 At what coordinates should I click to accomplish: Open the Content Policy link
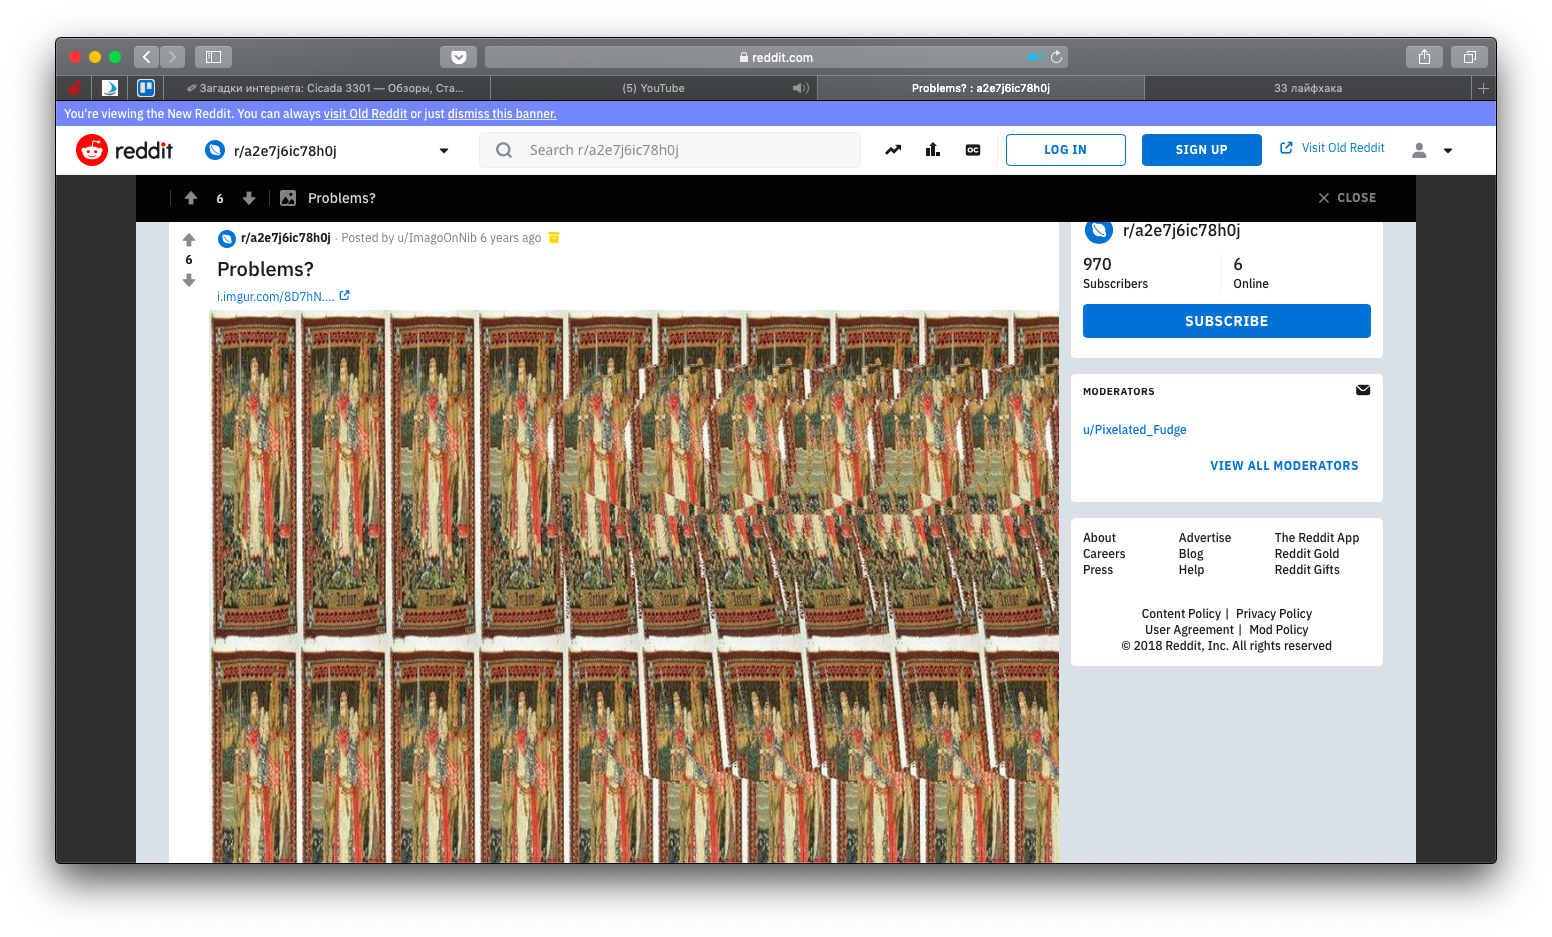(x=1181, y=614)
